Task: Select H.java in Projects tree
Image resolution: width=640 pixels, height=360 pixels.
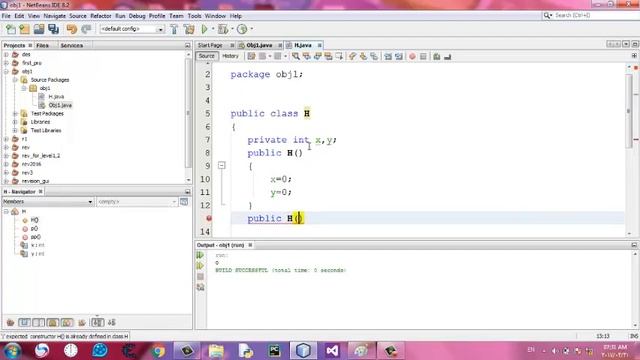Action: click(56, 97)
